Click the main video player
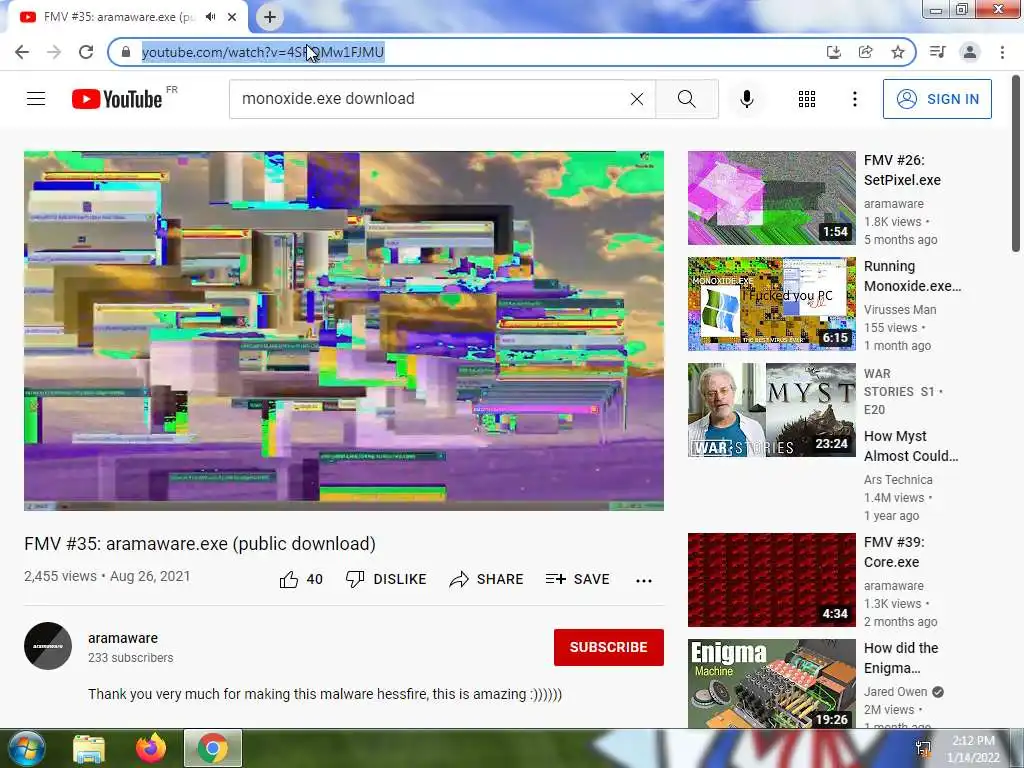 point(344,330)
